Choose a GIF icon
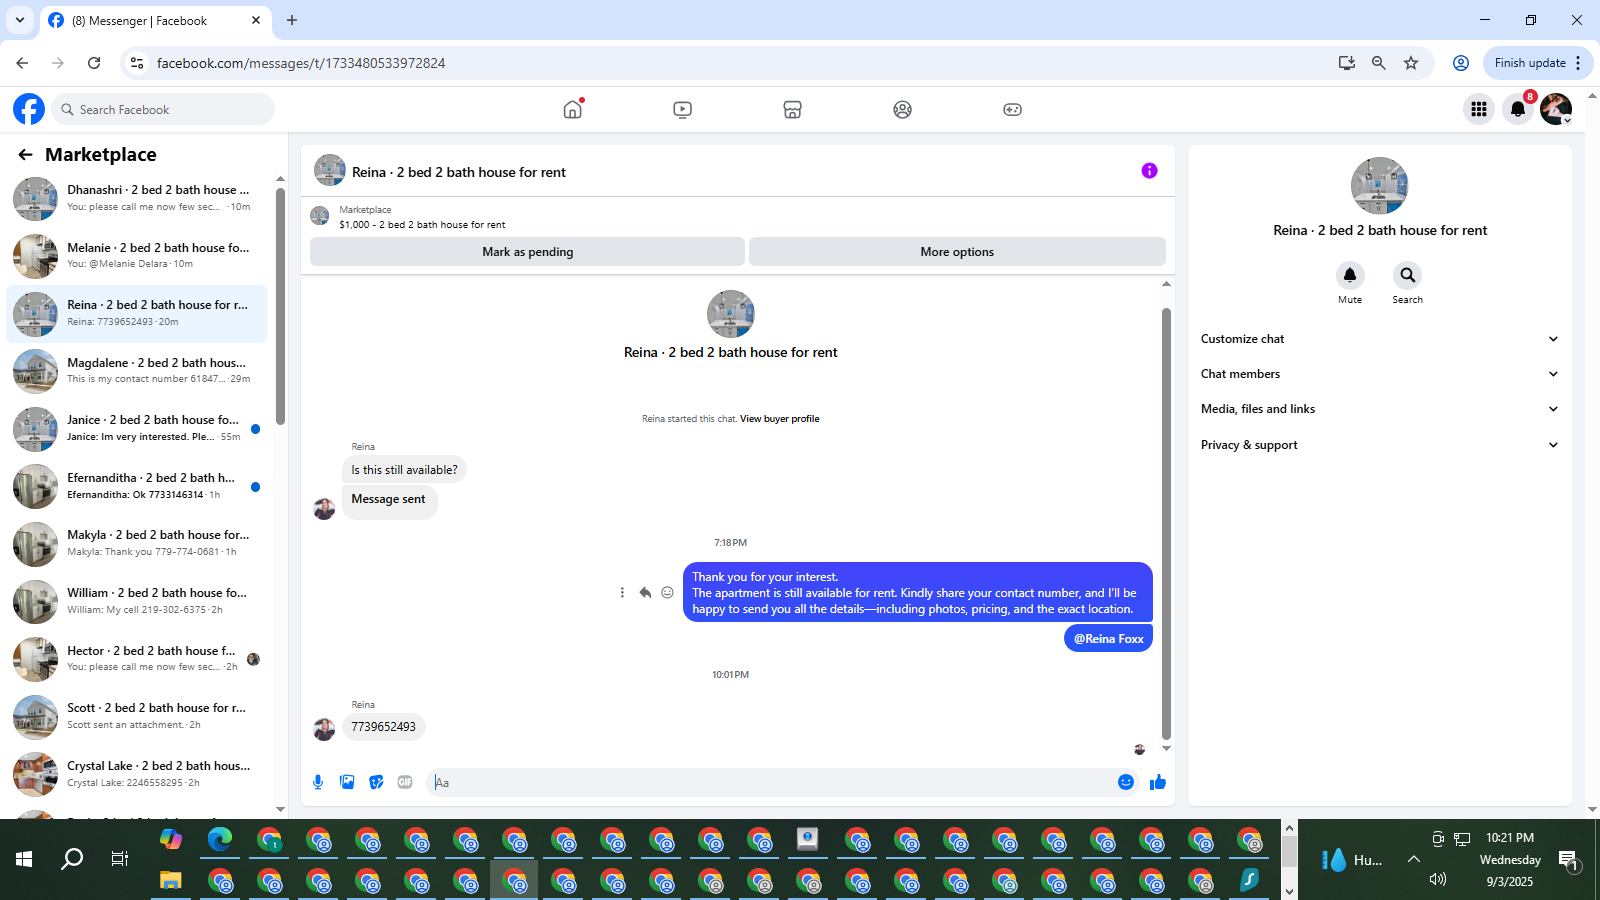The width and height of the screenshot is (1600, 900). pos(405,782)
